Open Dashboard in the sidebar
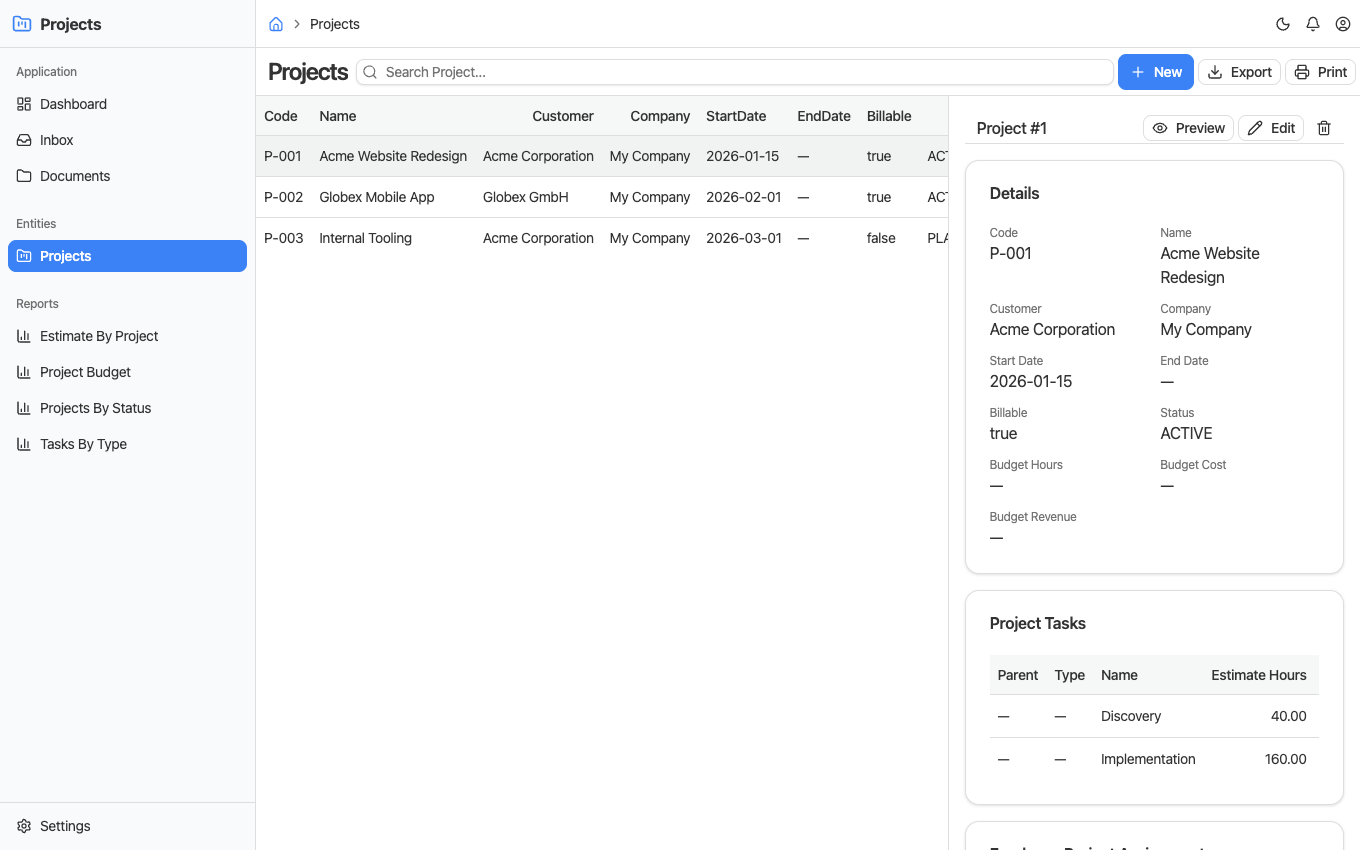This screenshot has height=850, width=1360. [127, 104]
